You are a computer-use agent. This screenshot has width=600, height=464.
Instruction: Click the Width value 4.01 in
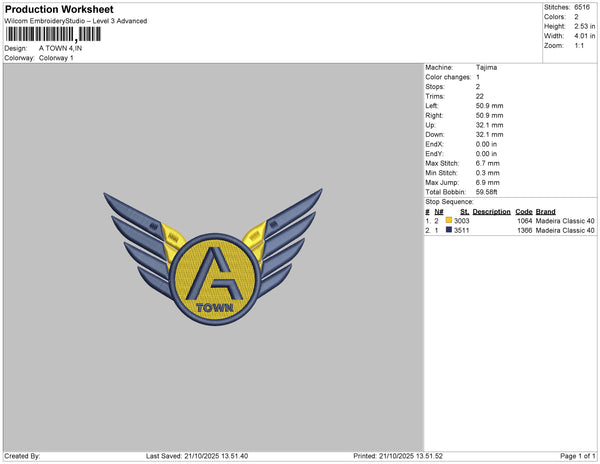tap(585, 36)
